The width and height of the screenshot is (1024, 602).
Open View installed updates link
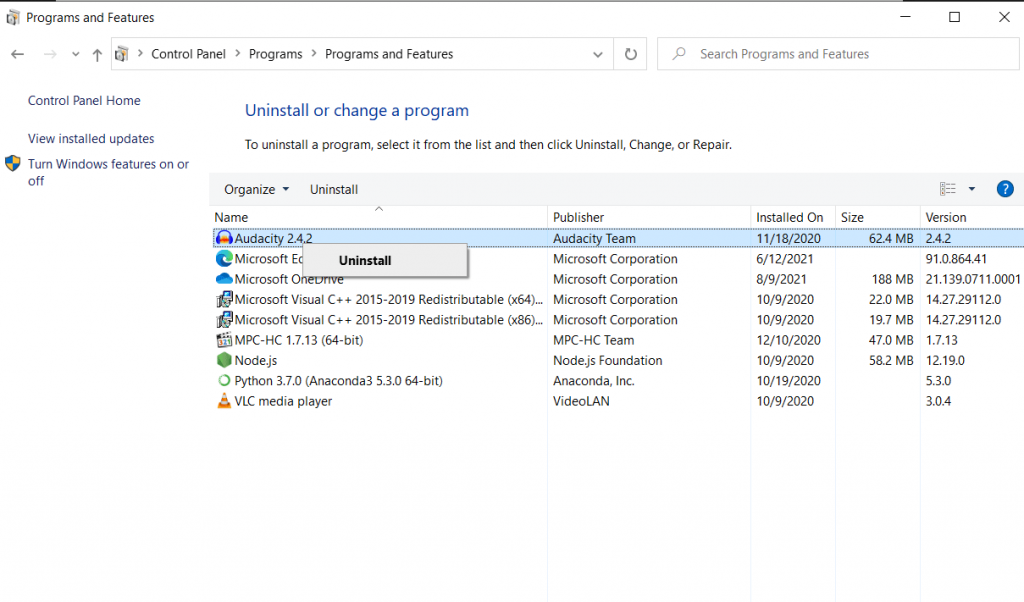click(91, 138)
